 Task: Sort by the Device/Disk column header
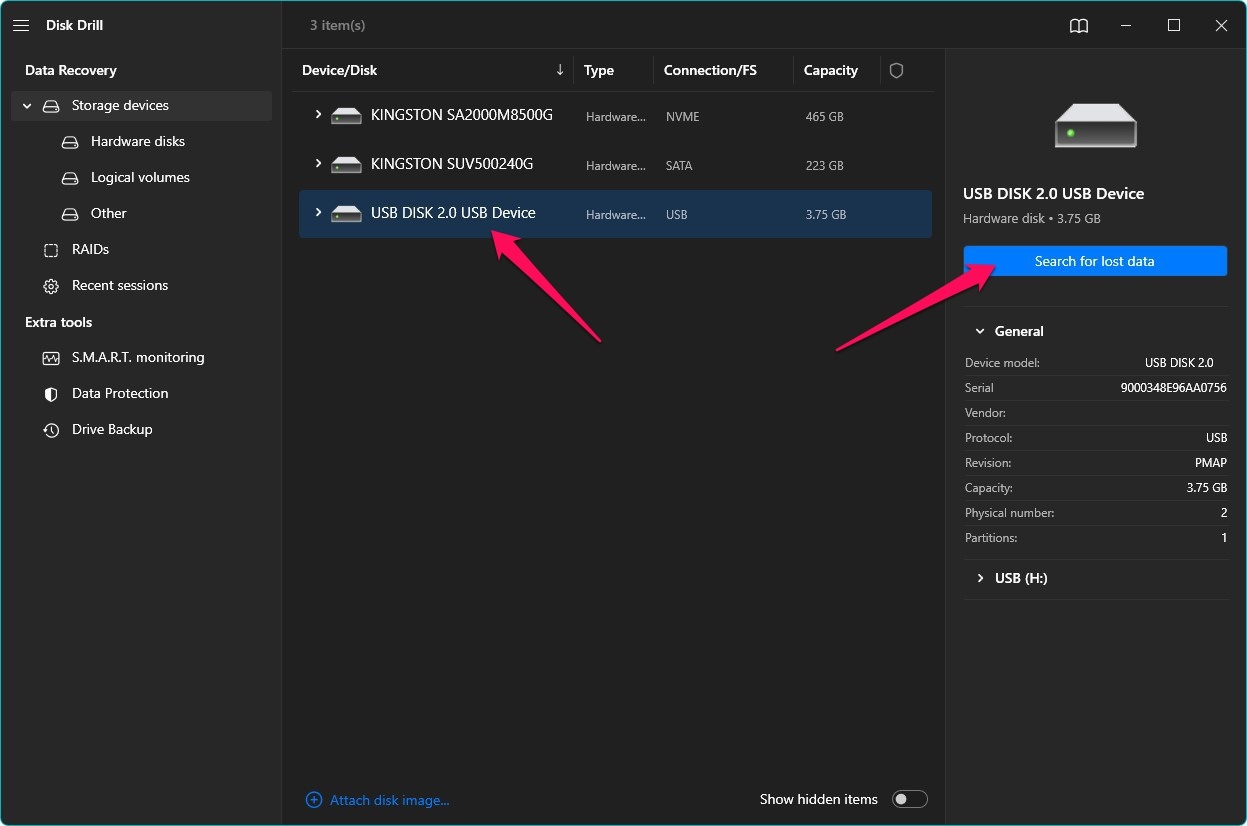[x=340, y=71]
